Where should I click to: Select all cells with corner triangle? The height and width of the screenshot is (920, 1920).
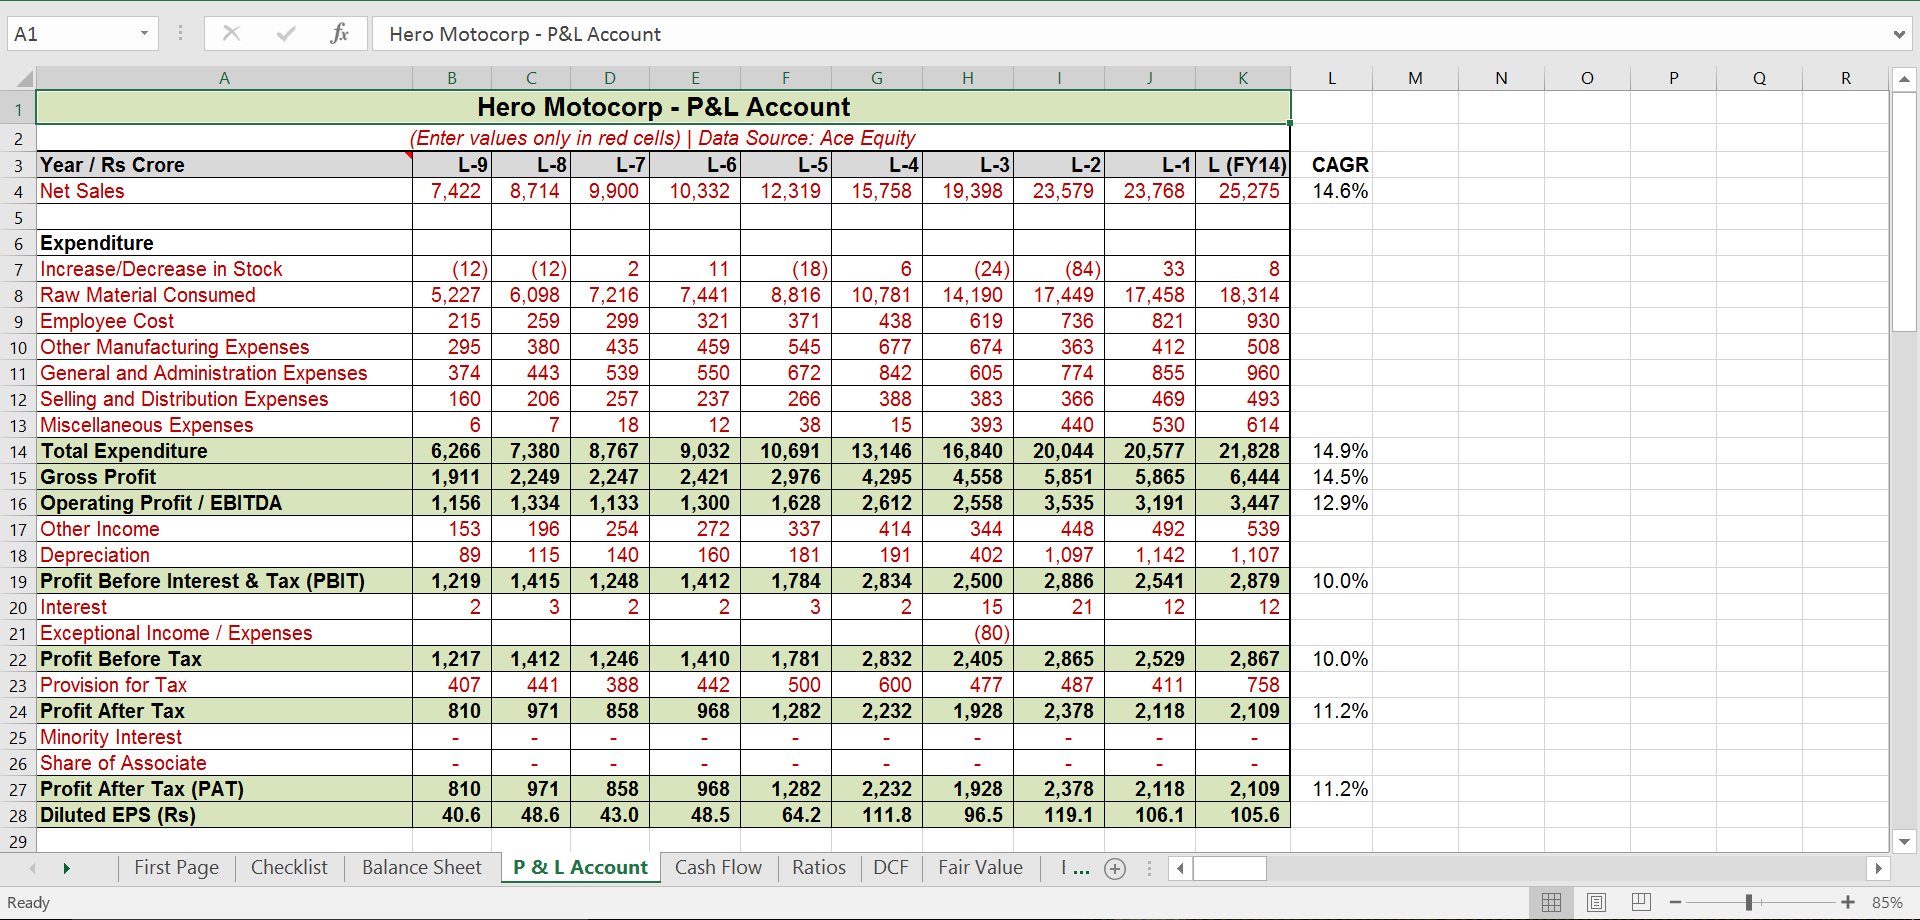23,78
